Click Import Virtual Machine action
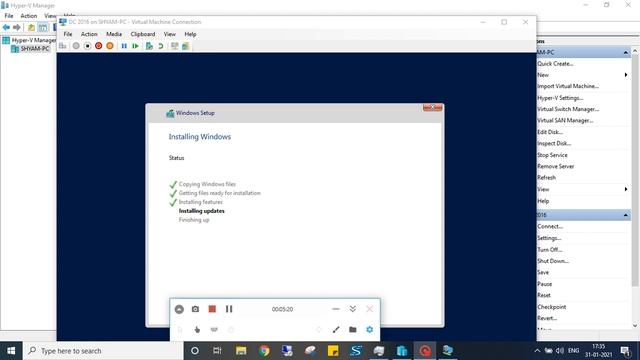 568,86
